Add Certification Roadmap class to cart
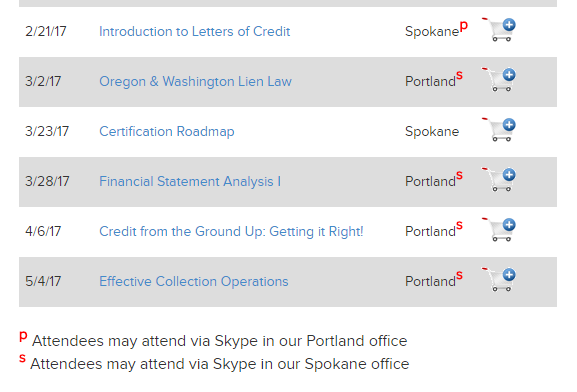The height and width of the screenshot is (392, 577). 499,130
